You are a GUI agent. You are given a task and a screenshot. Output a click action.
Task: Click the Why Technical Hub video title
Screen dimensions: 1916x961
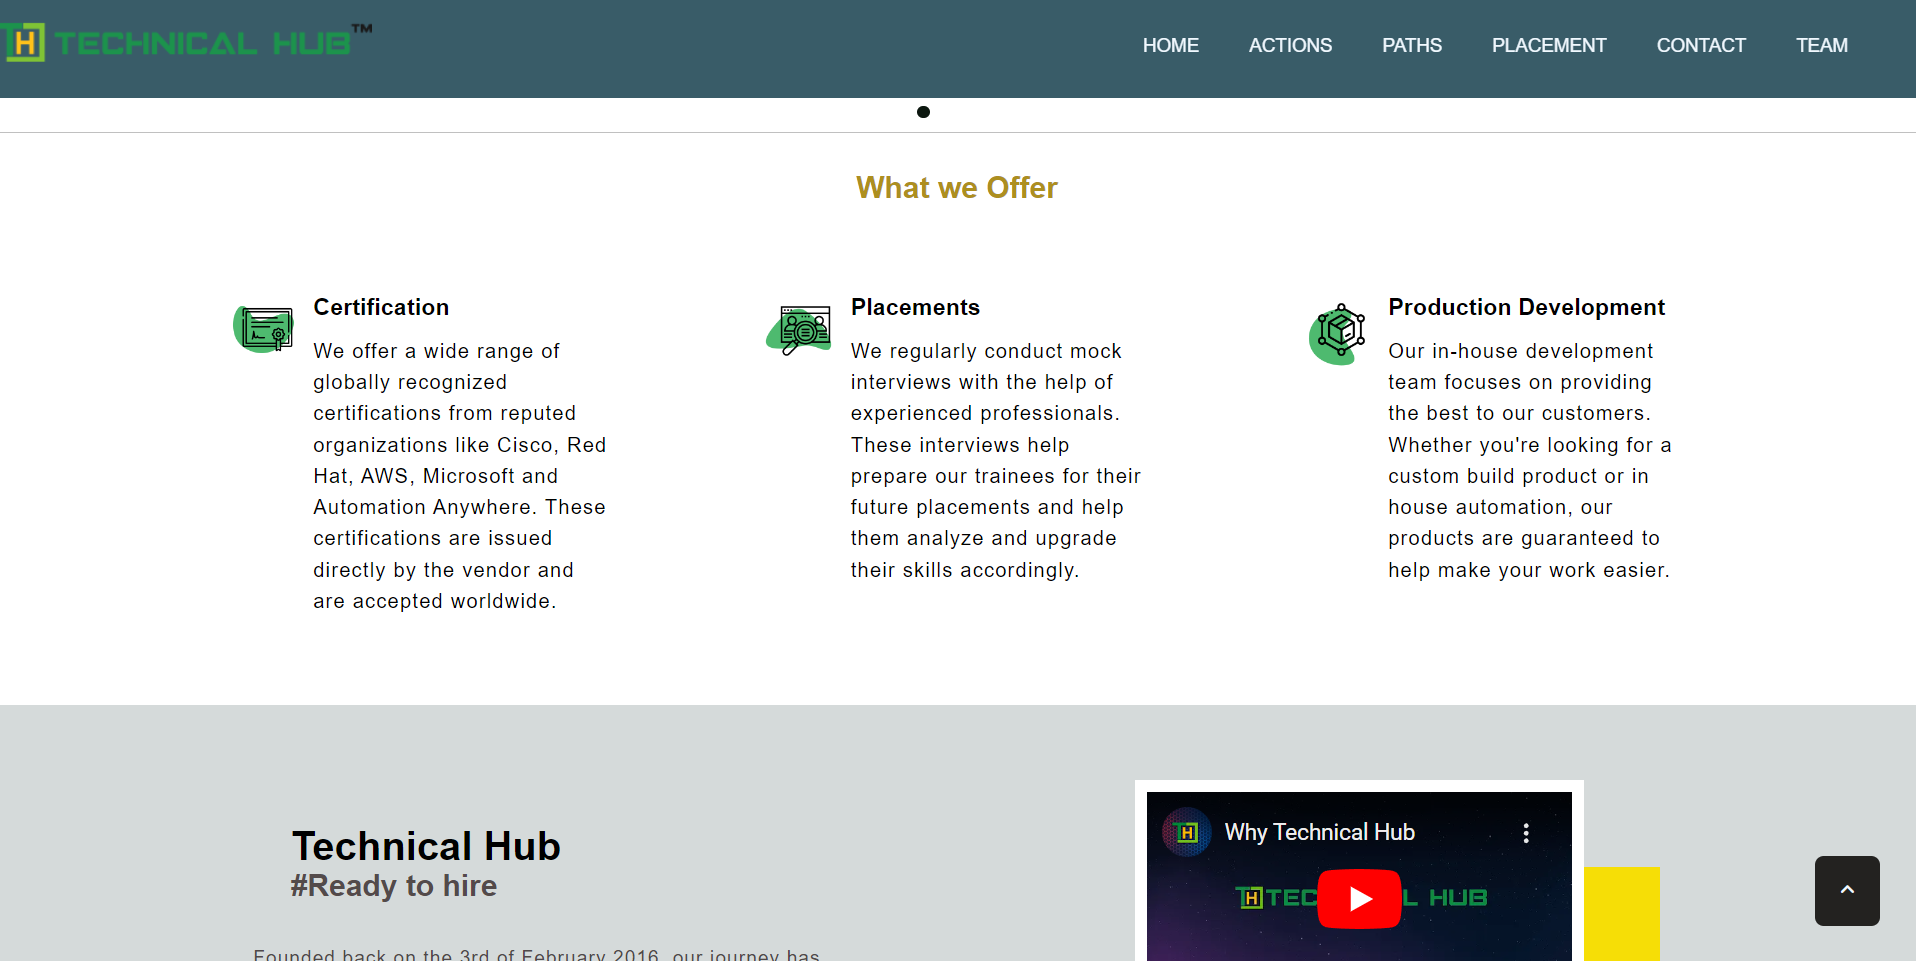tap(1319, 832)
